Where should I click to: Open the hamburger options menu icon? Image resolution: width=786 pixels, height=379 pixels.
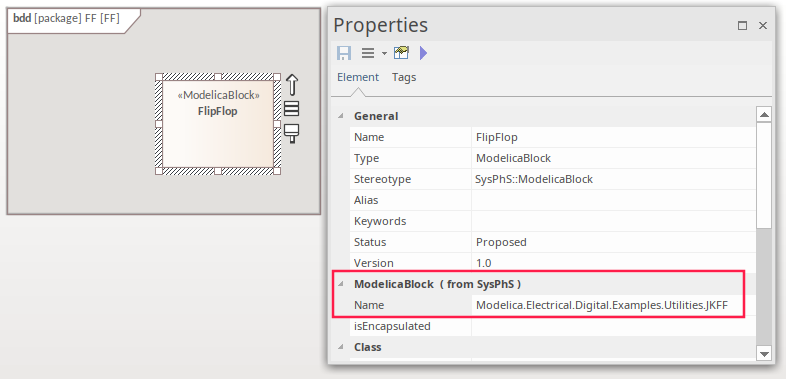click(x=368, y=53)
